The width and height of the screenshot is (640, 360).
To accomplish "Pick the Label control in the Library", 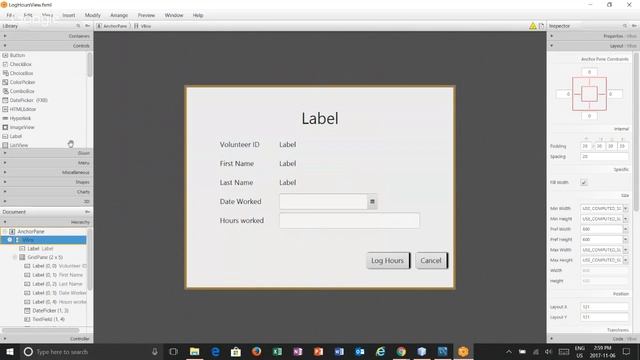I will pyautogui.click(x=16, y=136).
